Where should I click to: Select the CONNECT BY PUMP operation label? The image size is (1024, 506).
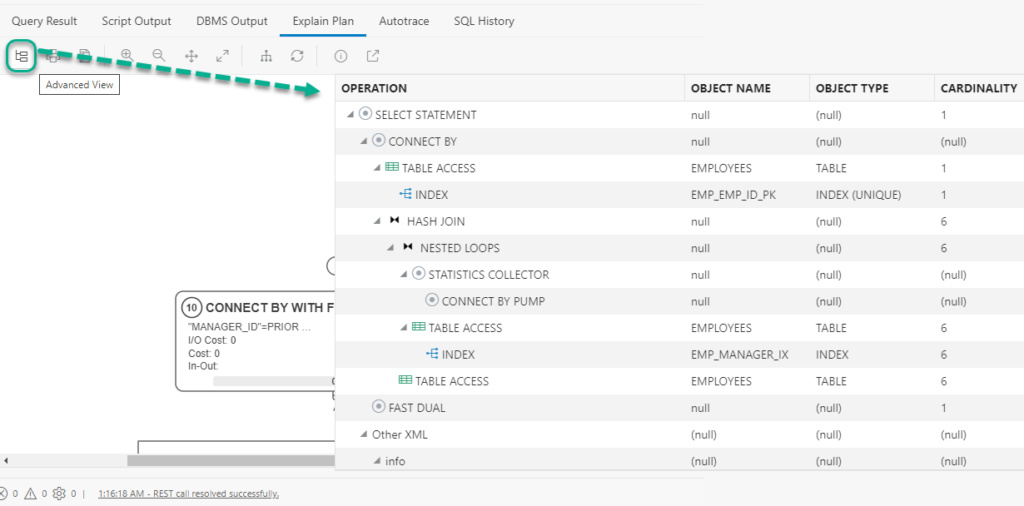pos(493,301)
